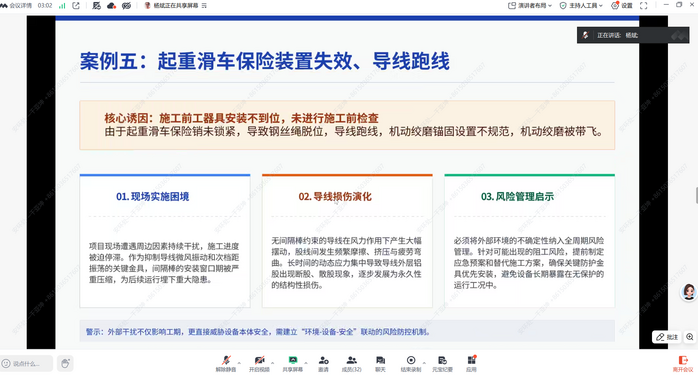The image size is (698, 375).
Task: Open the 设置 settings menu item
Action: [622, 5]
